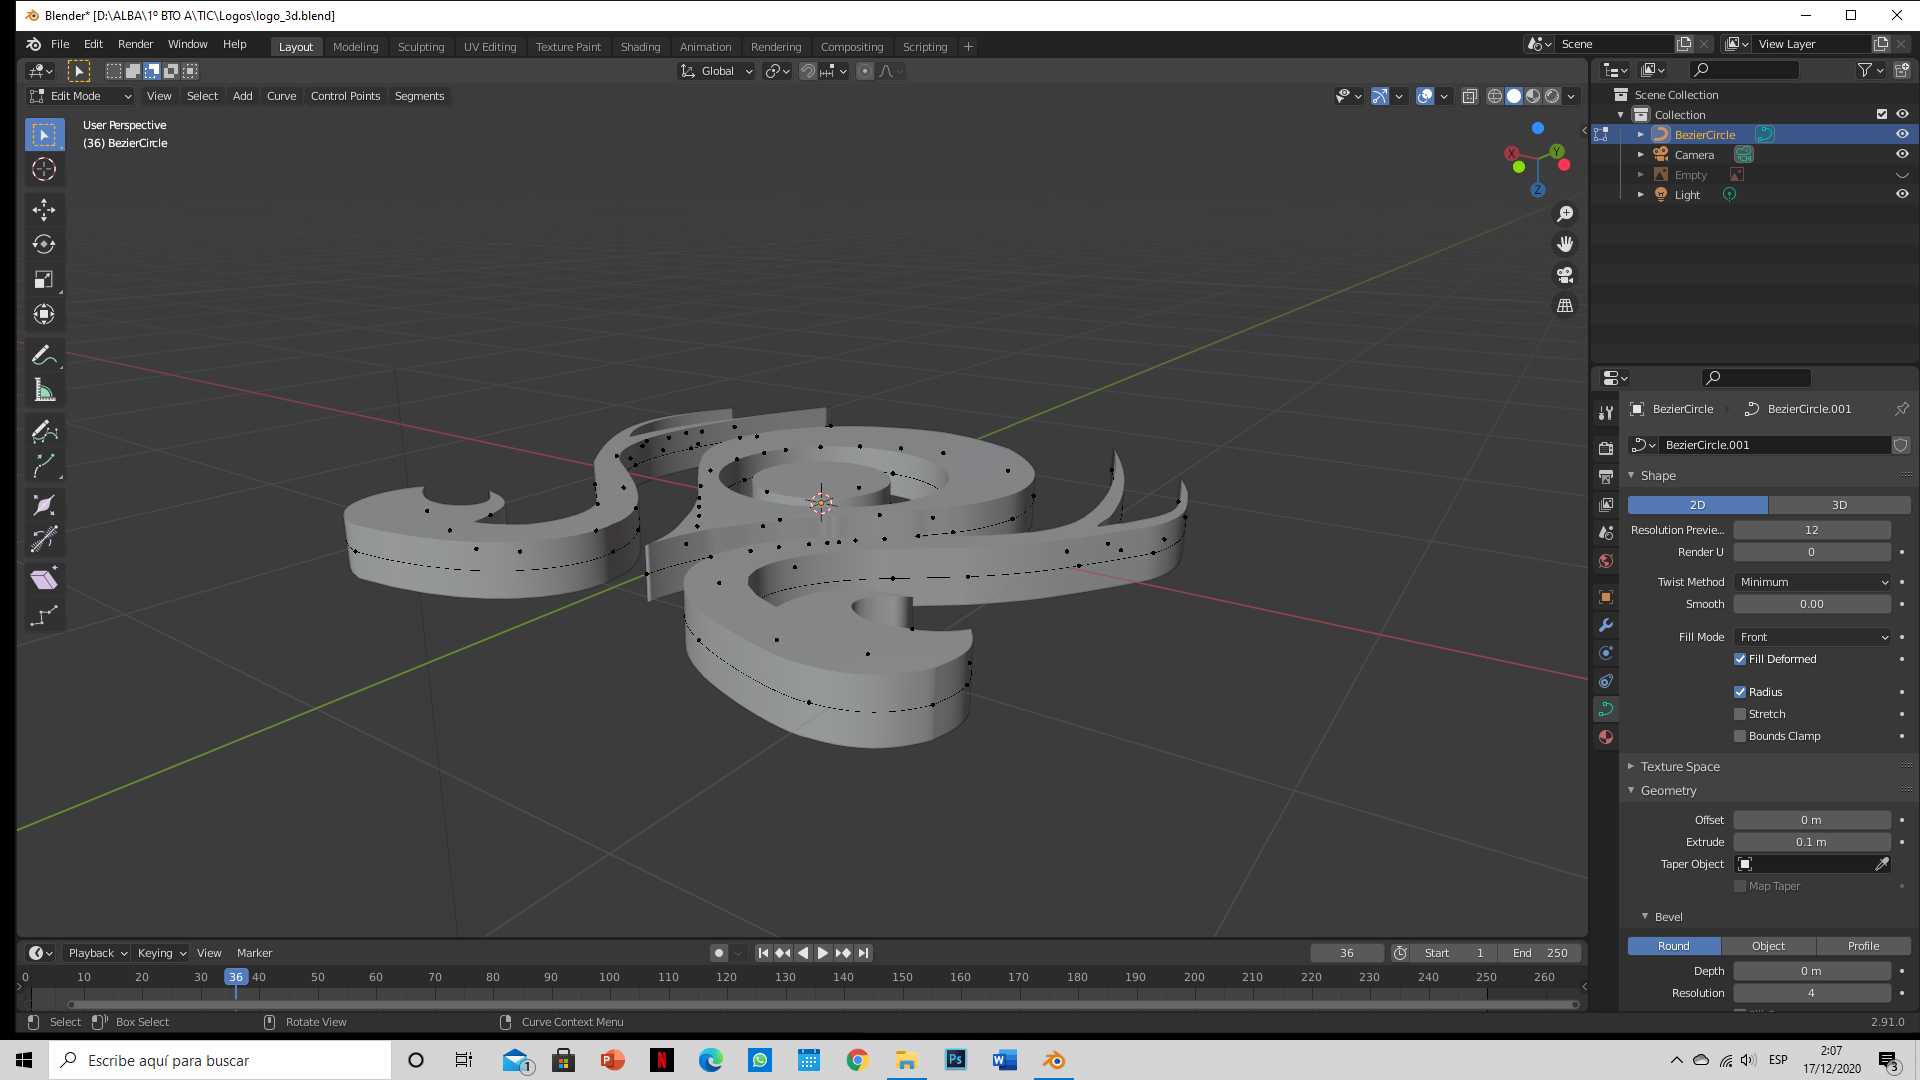
Task: Set the curve shape to 3D
Action: (1839, 505)
